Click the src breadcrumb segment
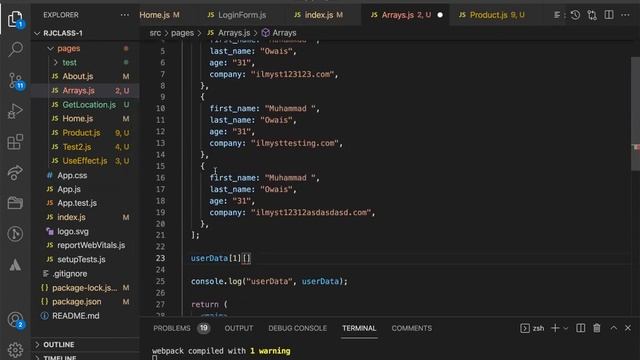The width and height of the screenshot is (640, 360). [155, 33]
